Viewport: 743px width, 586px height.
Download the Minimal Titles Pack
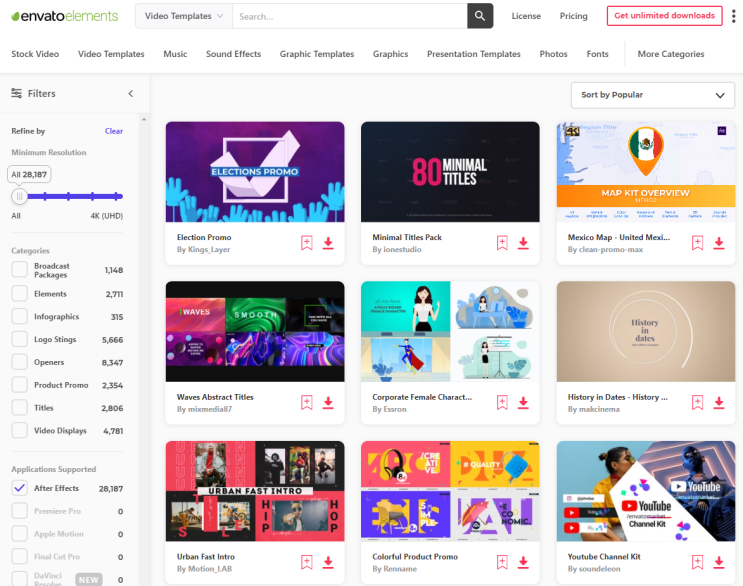tap(523, 243)
